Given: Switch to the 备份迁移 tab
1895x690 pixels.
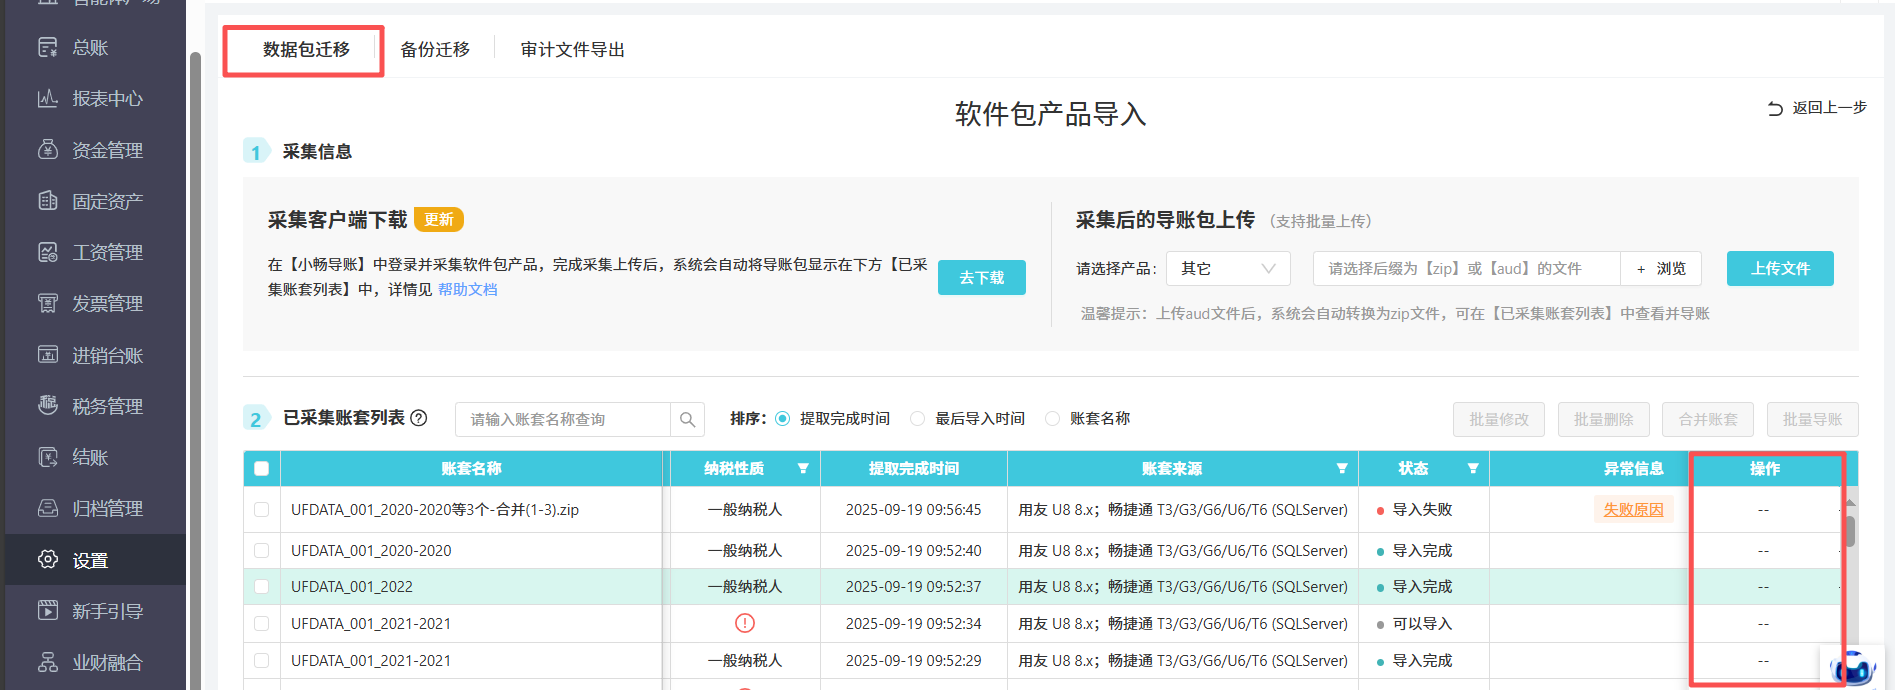Looking at the screenshot, I should tap(435, 50).
